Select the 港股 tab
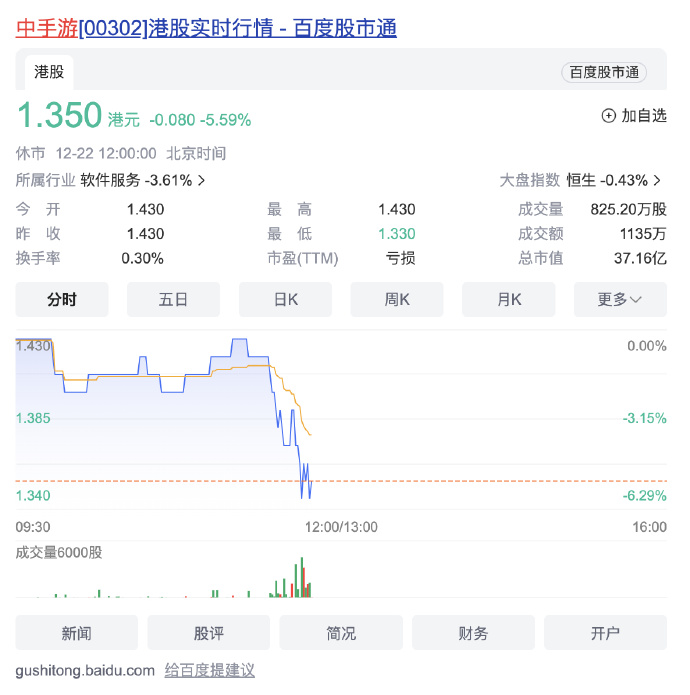 point(49,72)
